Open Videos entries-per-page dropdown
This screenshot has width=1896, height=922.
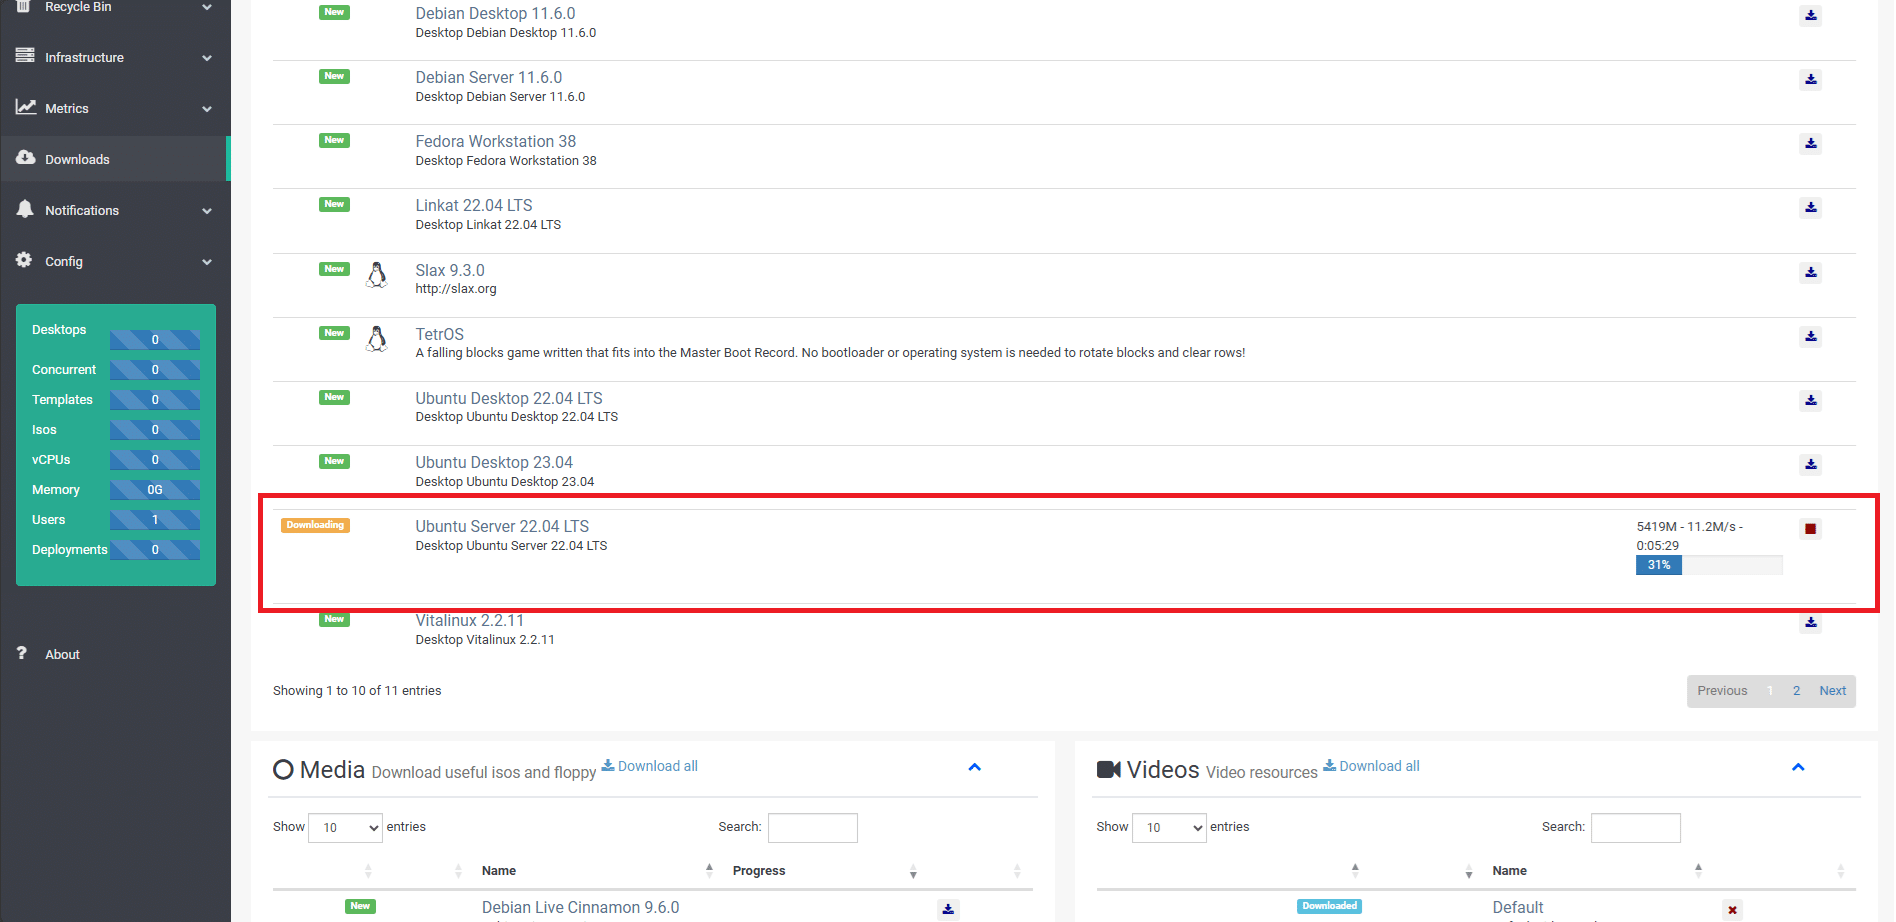click(x=1168, y=828)
